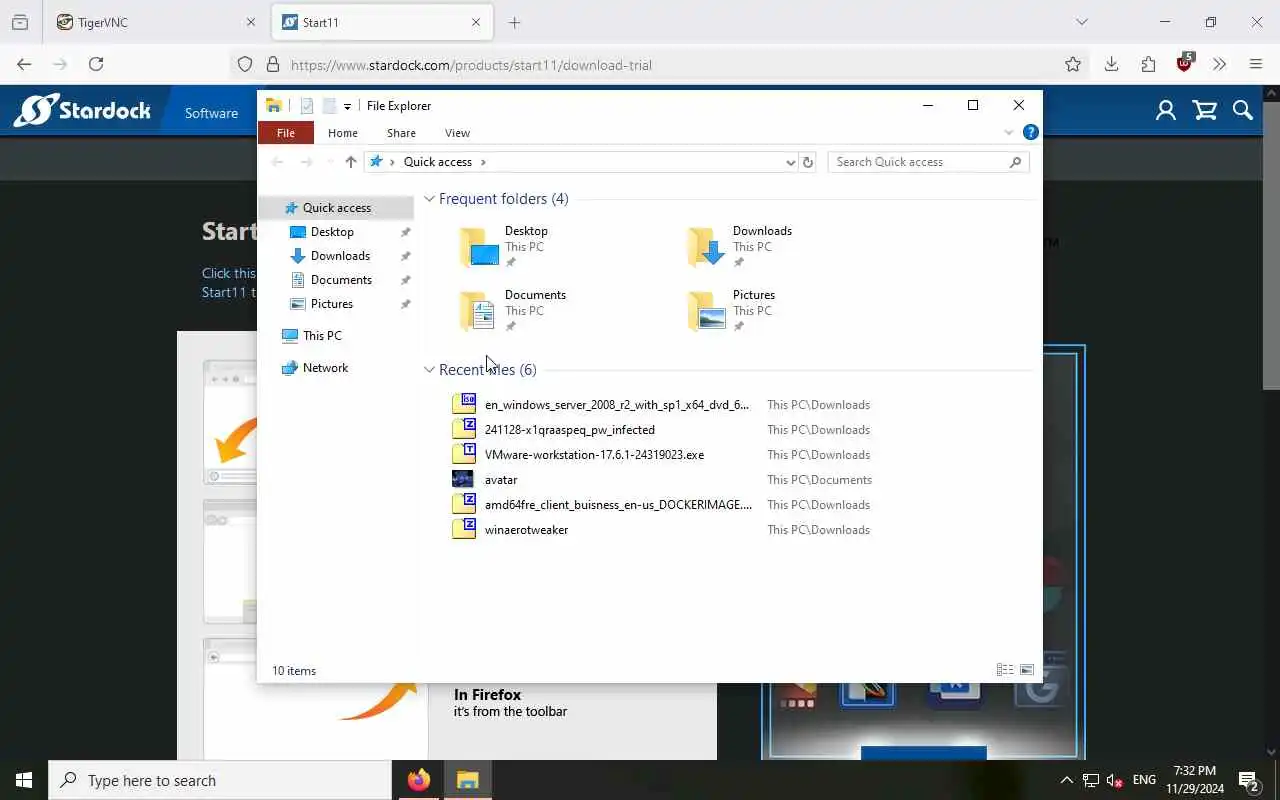This screenshot has width=1280, height=800.
Task: Switch to the Home ribbon tab
Action: [x=343, y=133]
